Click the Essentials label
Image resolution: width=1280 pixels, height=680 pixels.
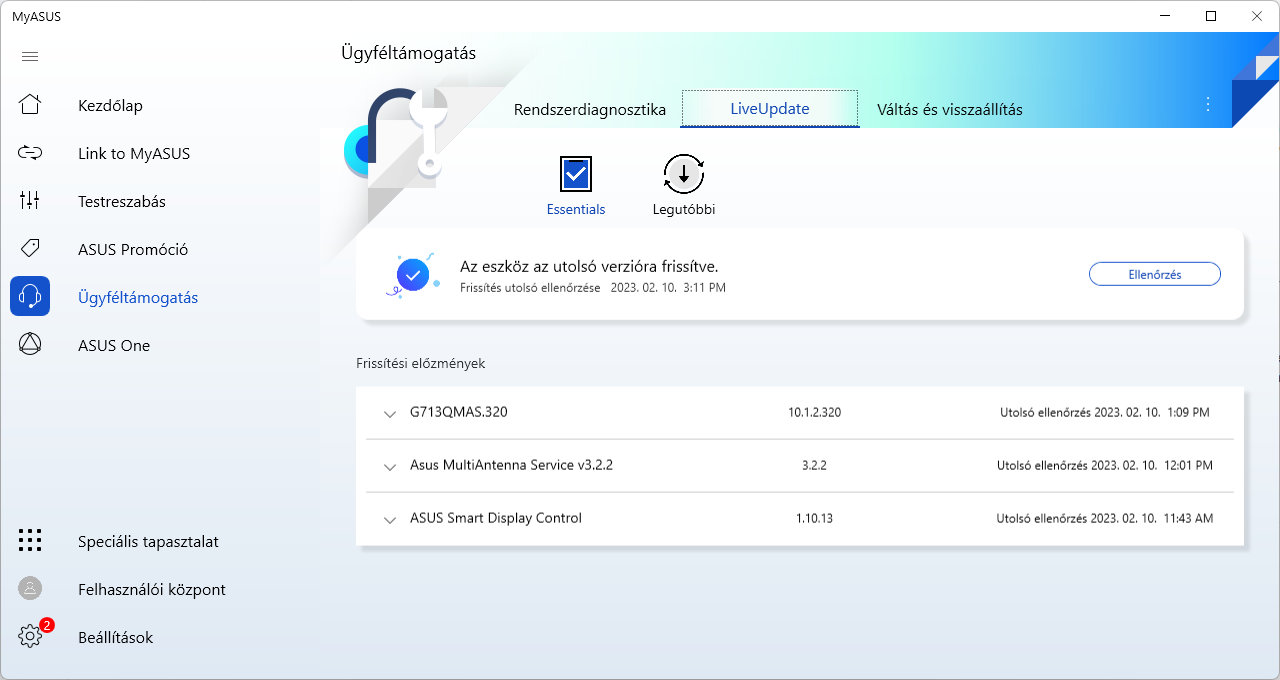[x=576, y=209]
